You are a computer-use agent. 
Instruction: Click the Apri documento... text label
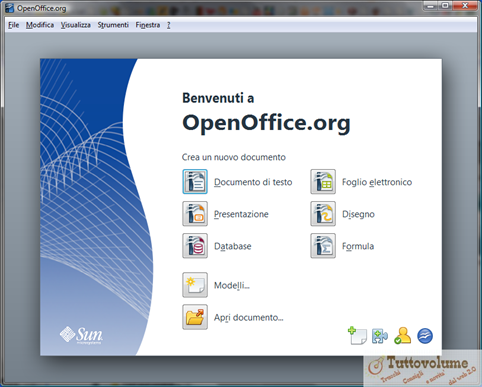click(x=249, y=317)
